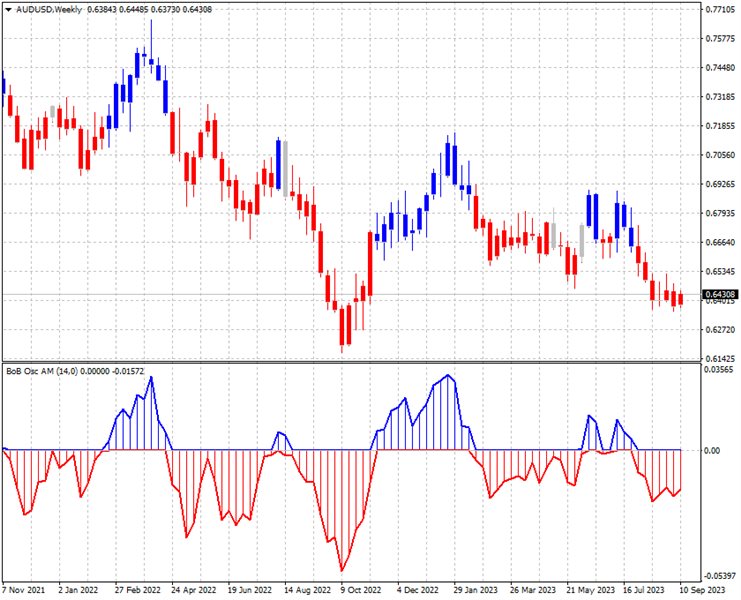This screenshot has width=741, height=600.
Task: Click the current price label 0.64308
Action: point(720,294)
